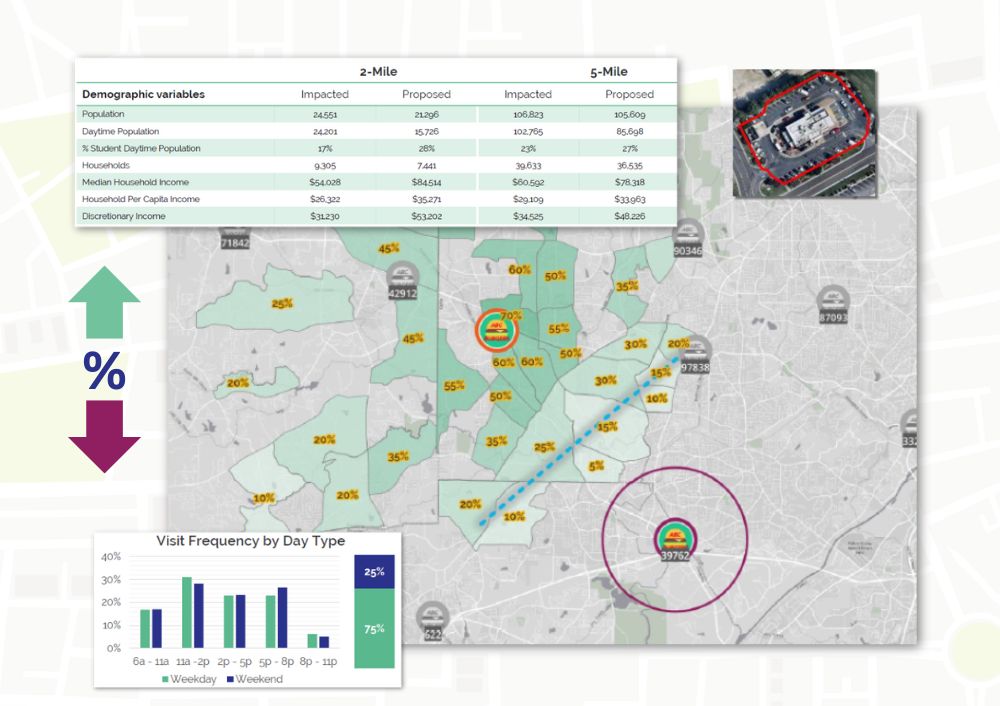Click the Visit Frequency by Day Type title
The width and height of the screenshot is (1000, 706).
coord(250,540)
